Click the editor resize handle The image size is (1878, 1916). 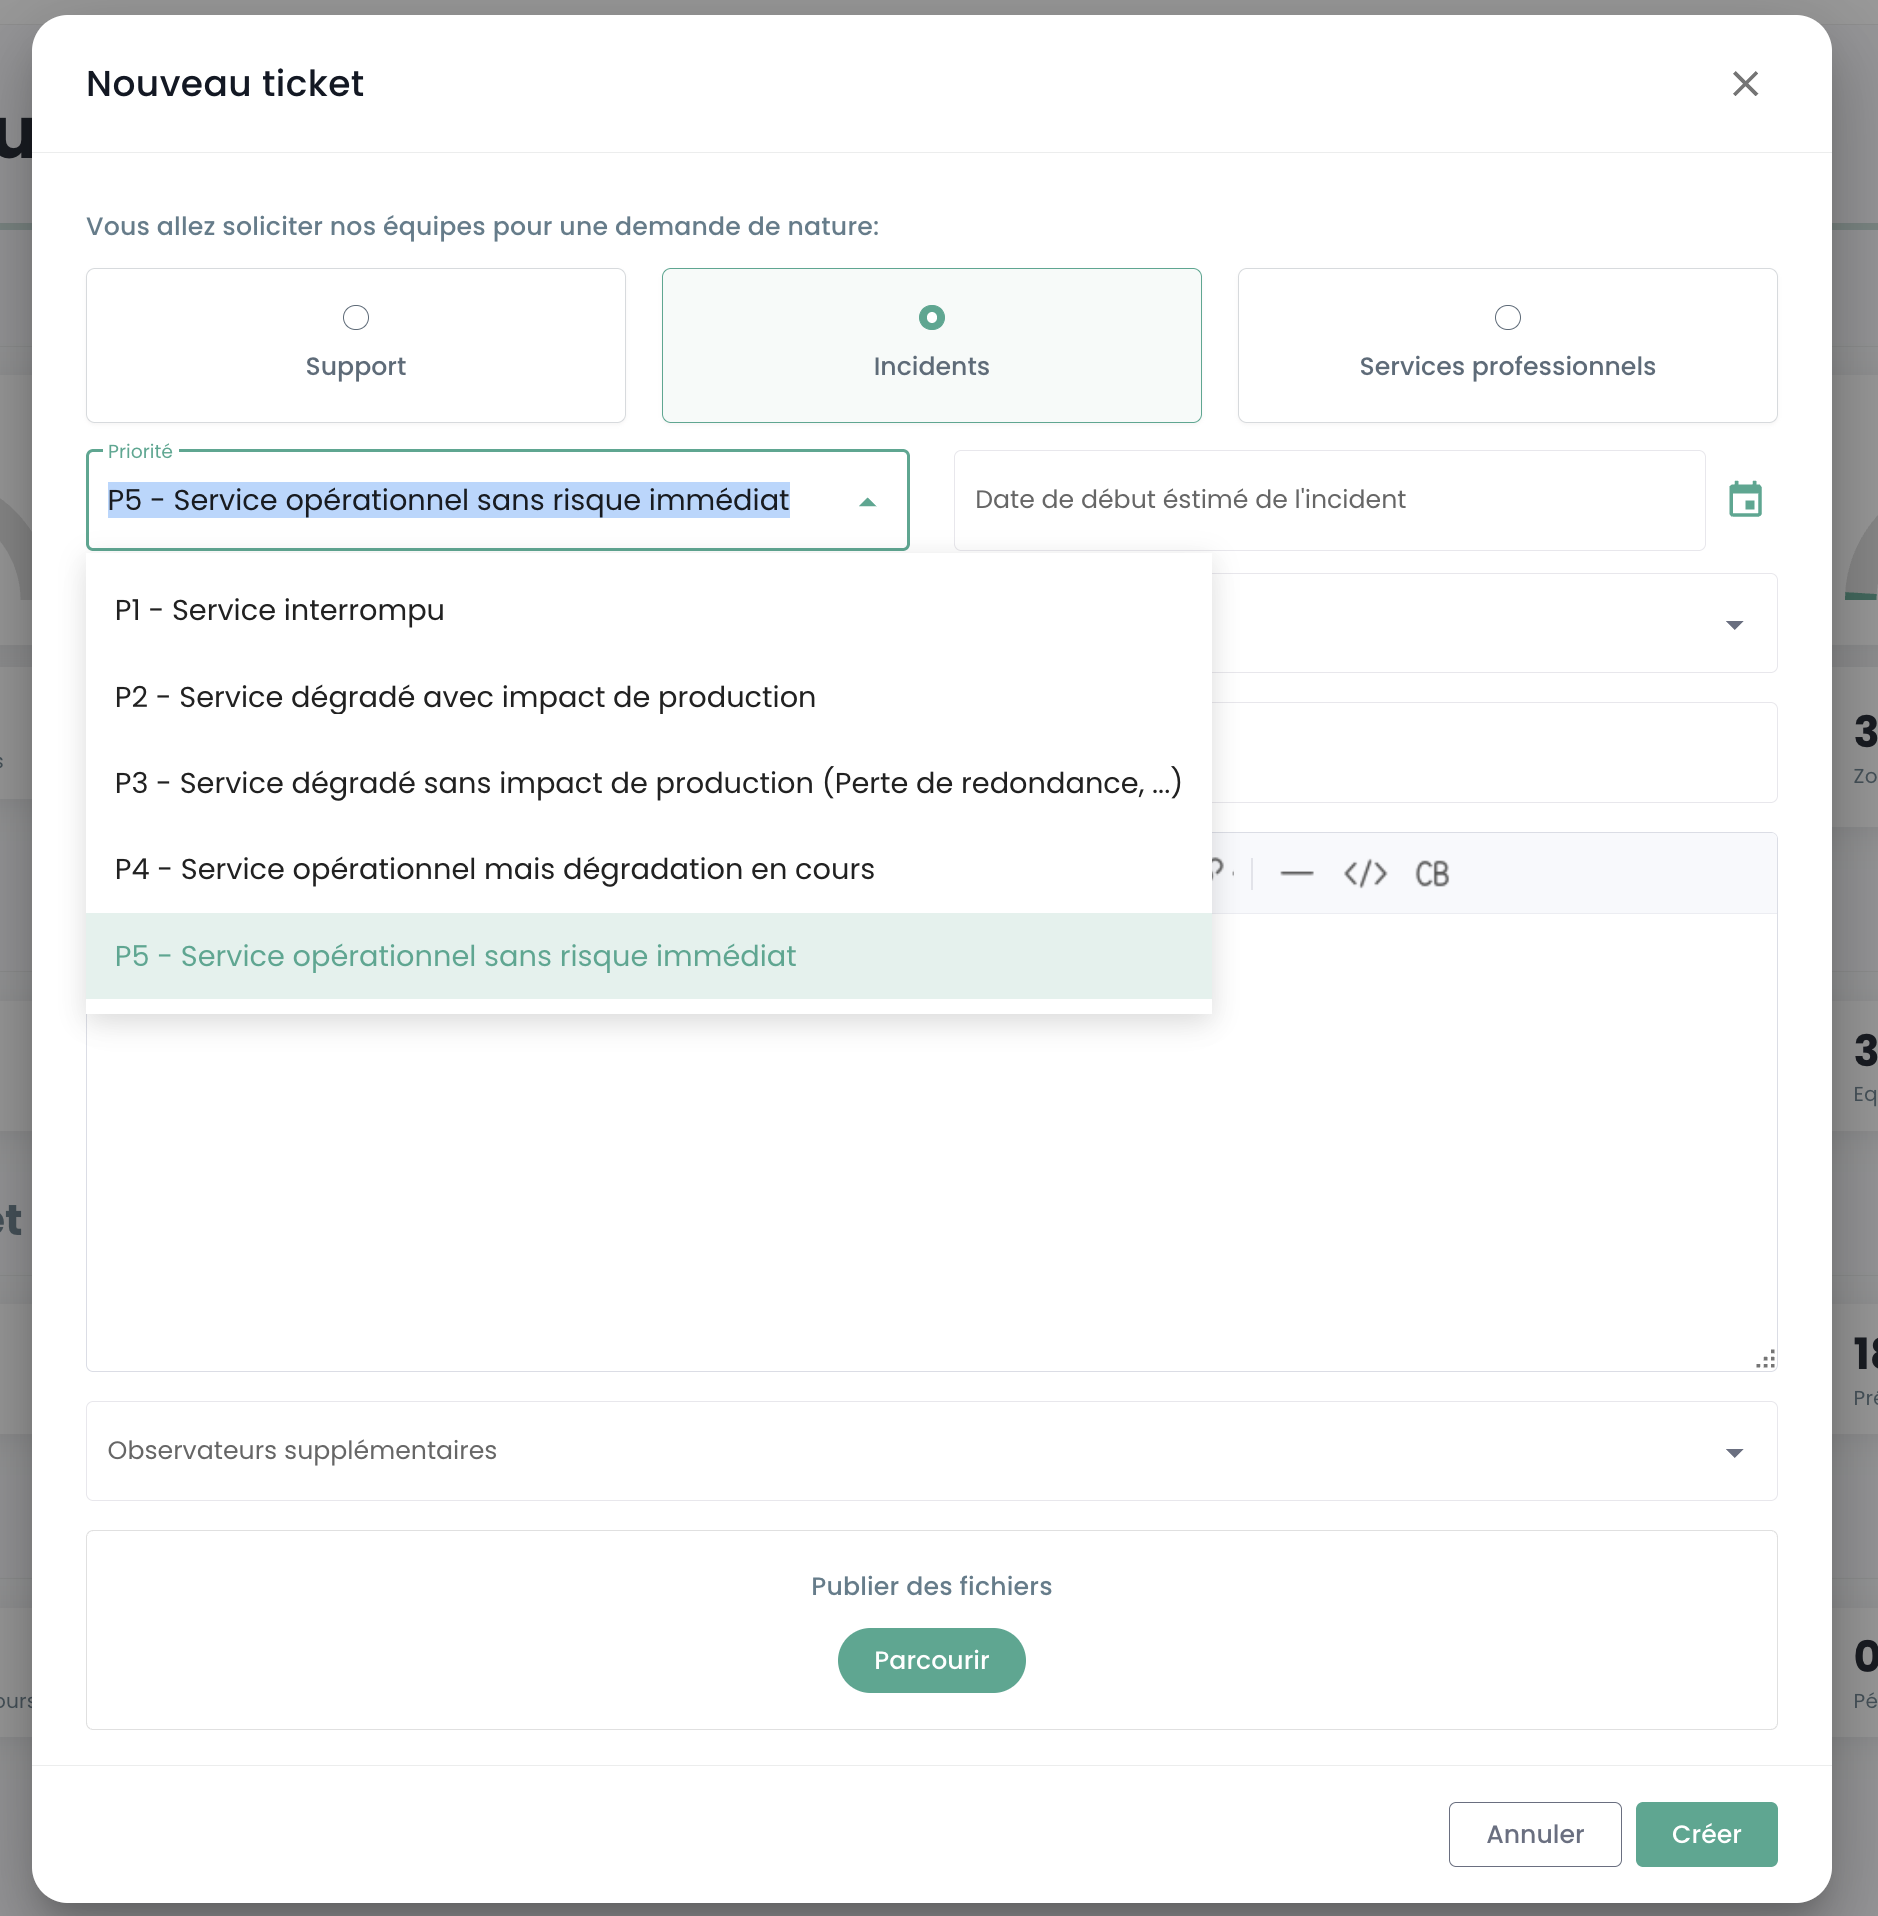coord(1766,1359)
